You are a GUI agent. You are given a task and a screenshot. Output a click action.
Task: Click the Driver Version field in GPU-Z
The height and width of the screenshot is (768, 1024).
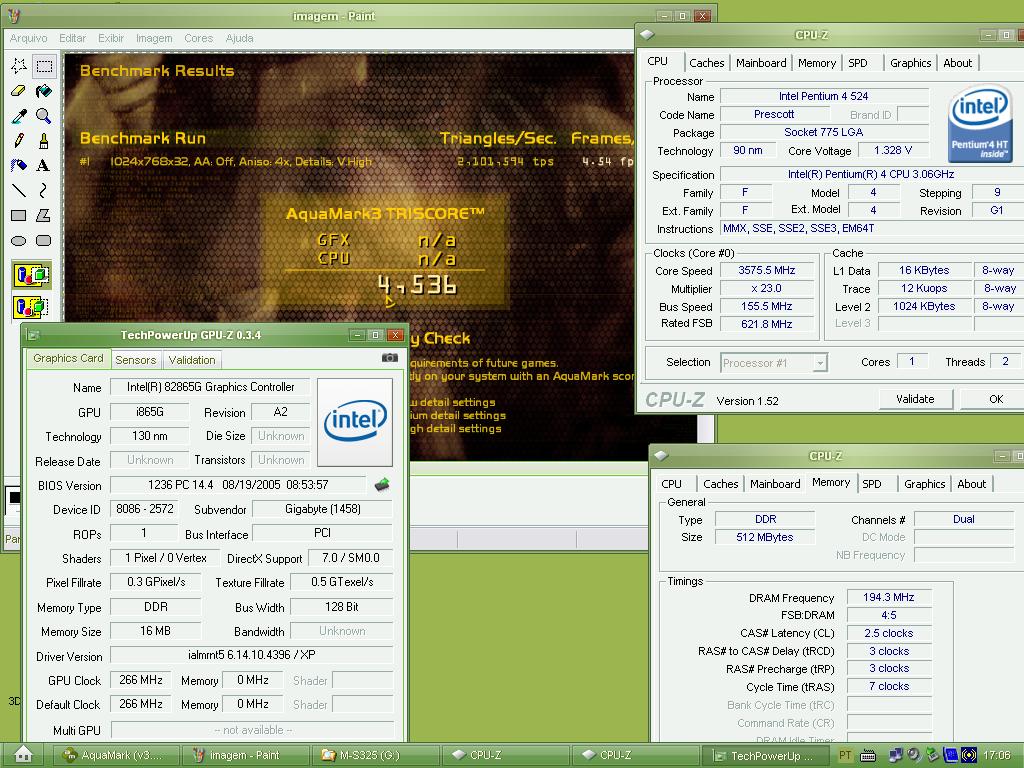coord(251,655)
